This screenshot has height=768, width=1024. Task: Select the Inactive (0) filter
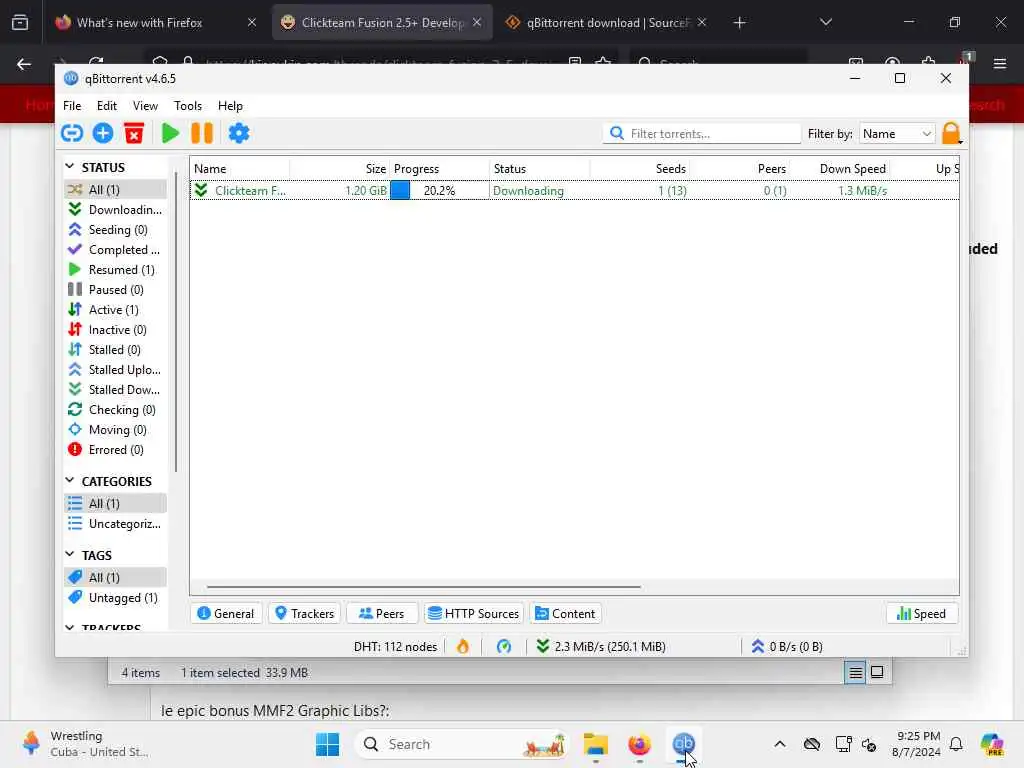[x=115, y=330]
